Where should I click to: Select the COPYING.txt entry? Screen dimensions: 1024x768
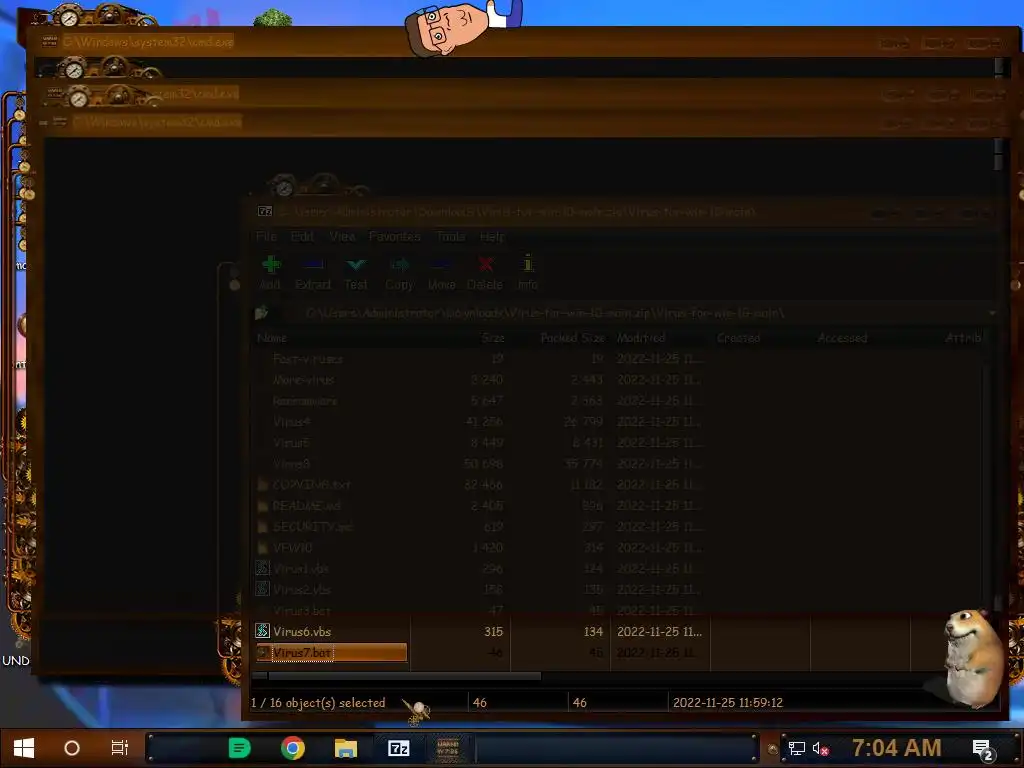coord(312,485)
